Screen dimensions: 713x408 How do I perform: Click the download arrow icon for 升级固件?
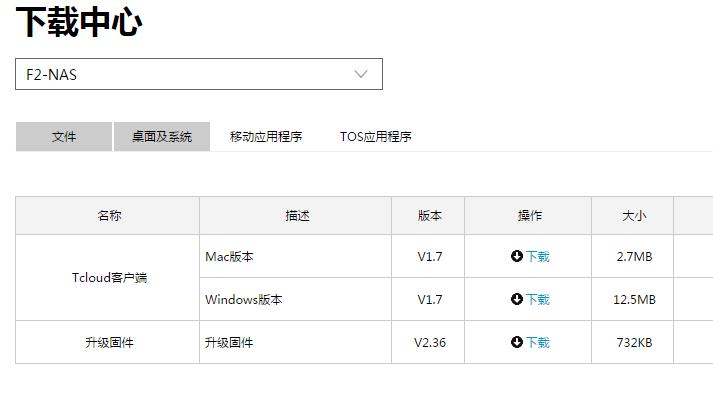click(517, 342)
